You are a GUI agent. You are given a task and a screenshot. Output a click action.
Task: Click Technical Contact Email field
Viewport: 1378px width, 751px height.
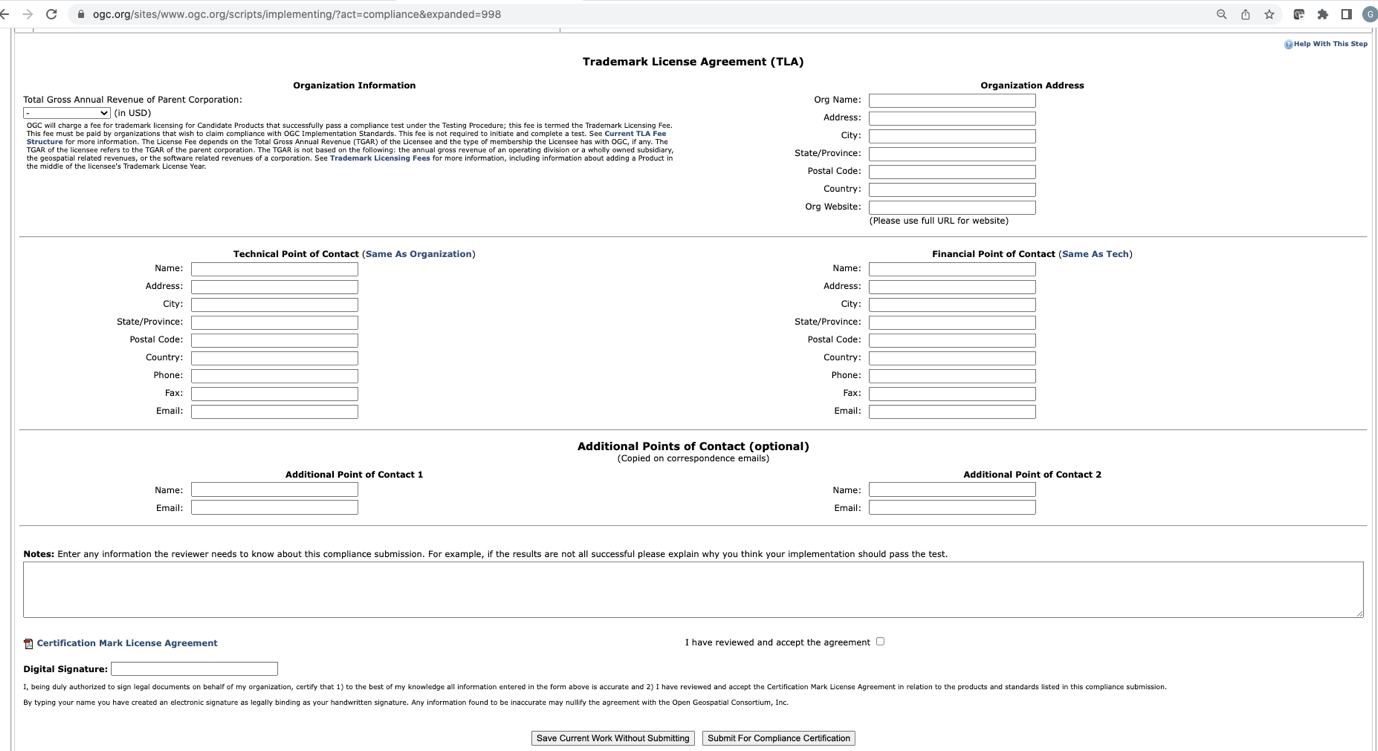tap(274, 411)
